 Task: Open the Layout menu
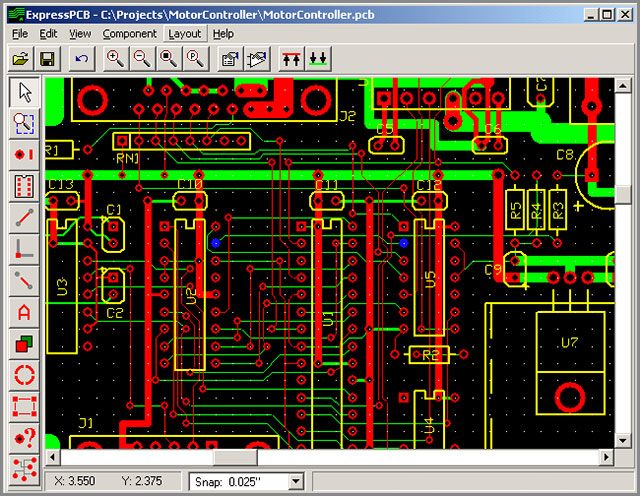(185, 34)
